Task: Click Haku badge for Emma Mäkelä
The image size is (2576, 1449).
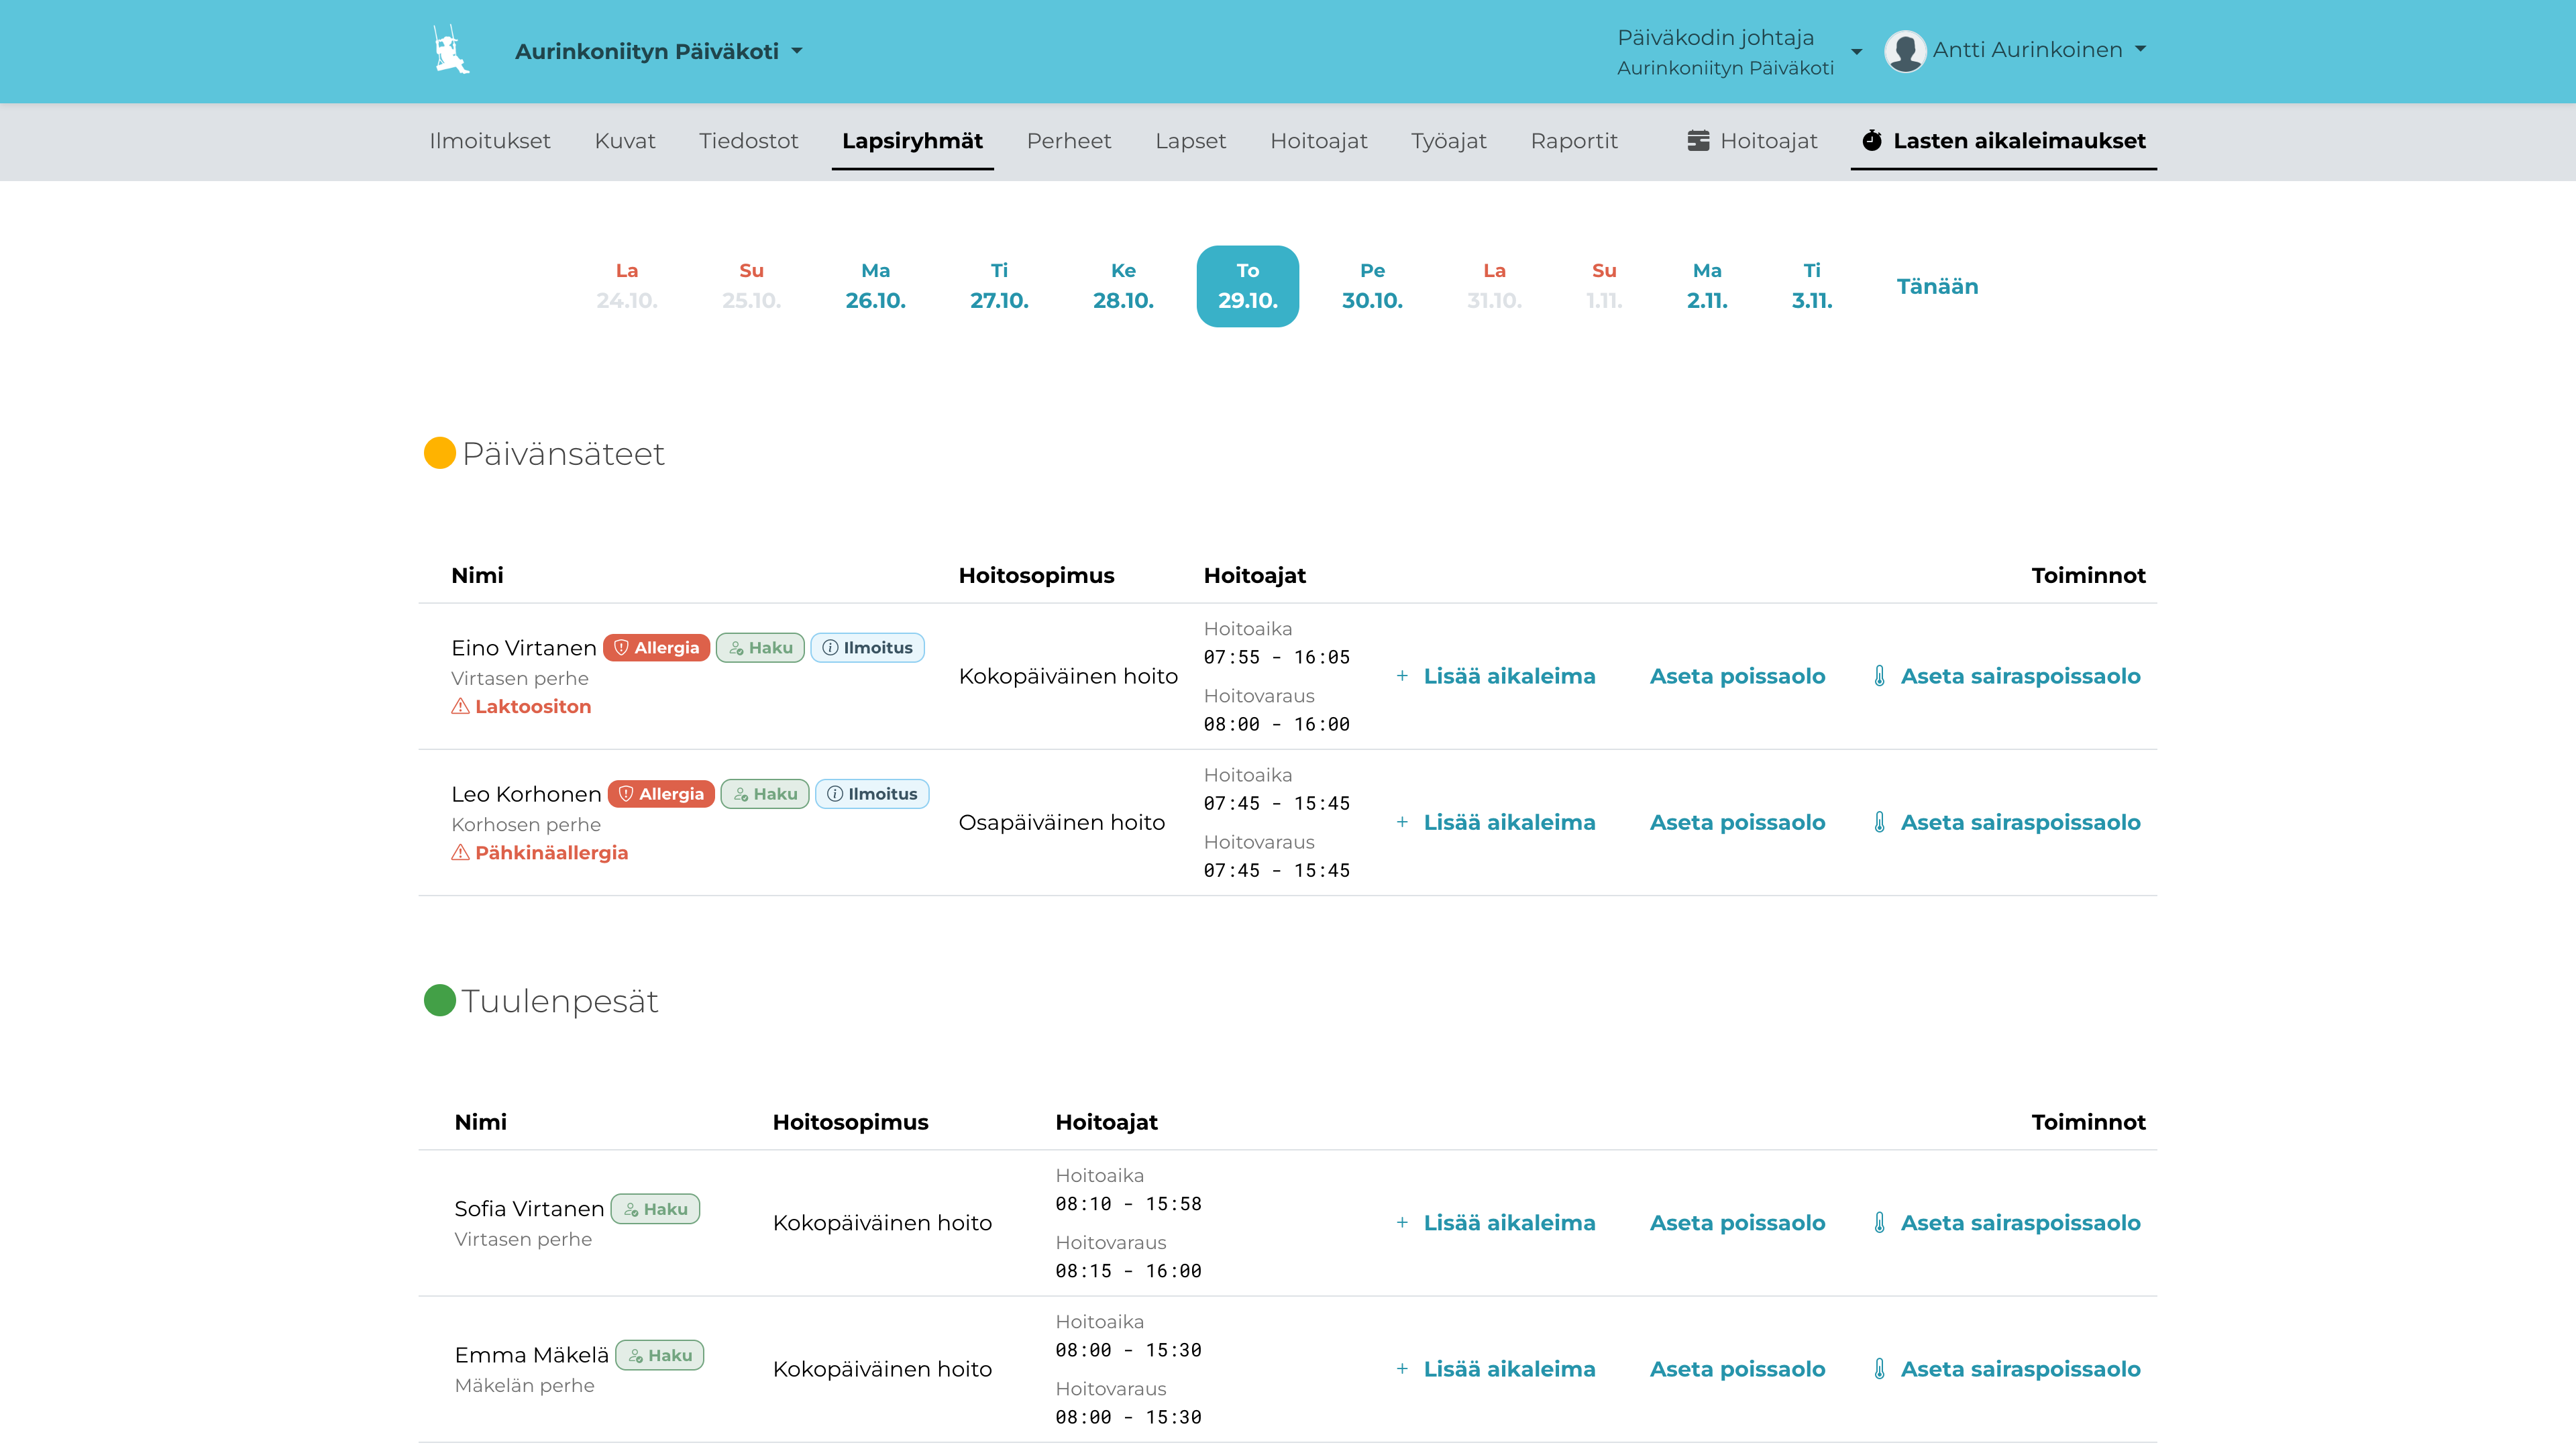Action: (x=660, y=1355)
